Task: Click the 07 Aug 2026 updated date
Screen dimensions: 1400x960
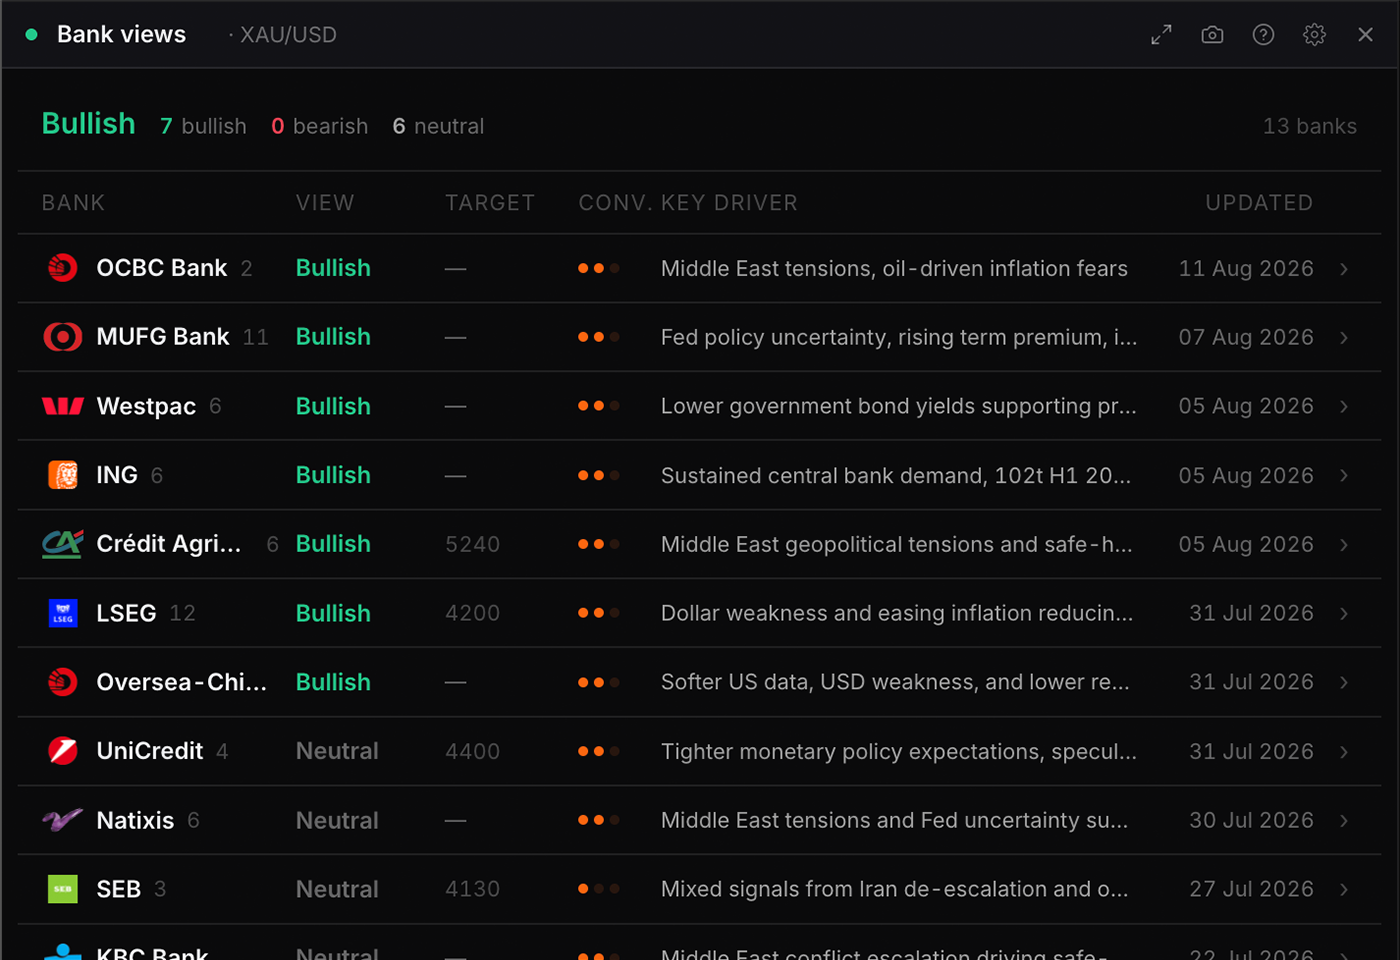Action: [1246, 337]
